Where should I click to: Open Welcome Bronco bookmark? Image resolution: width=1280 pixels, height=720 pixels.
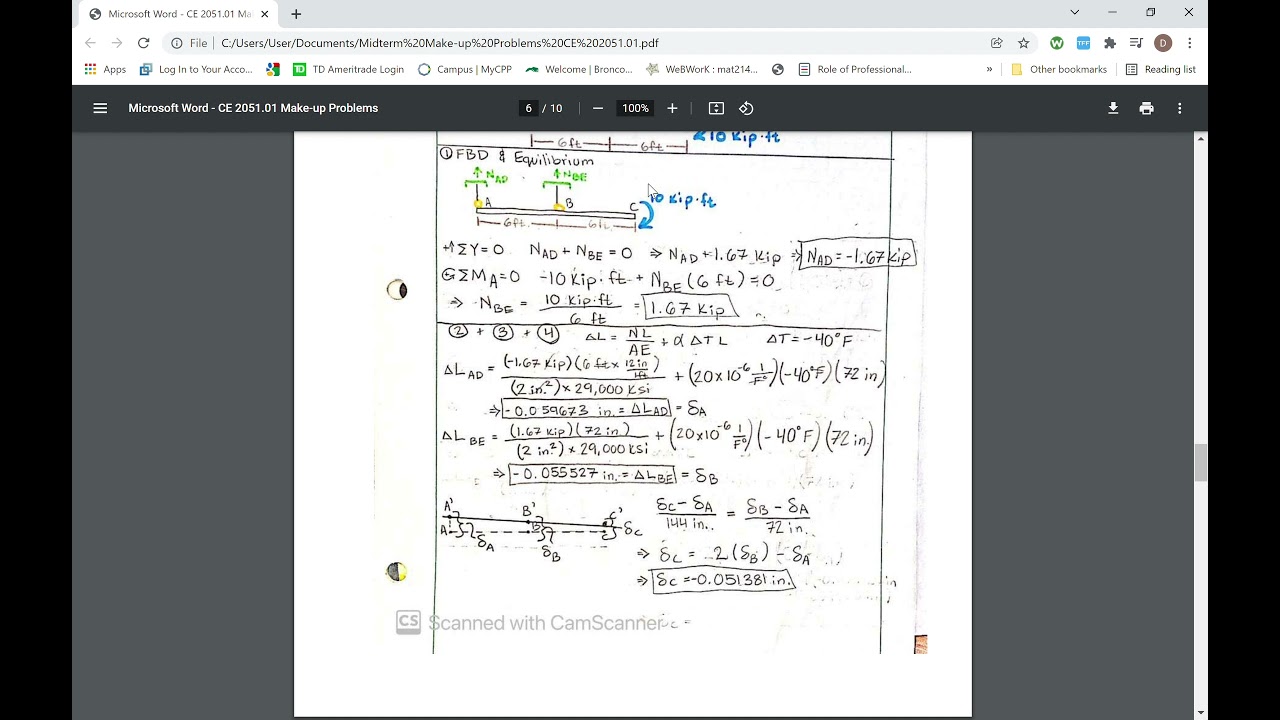point(579,69)
